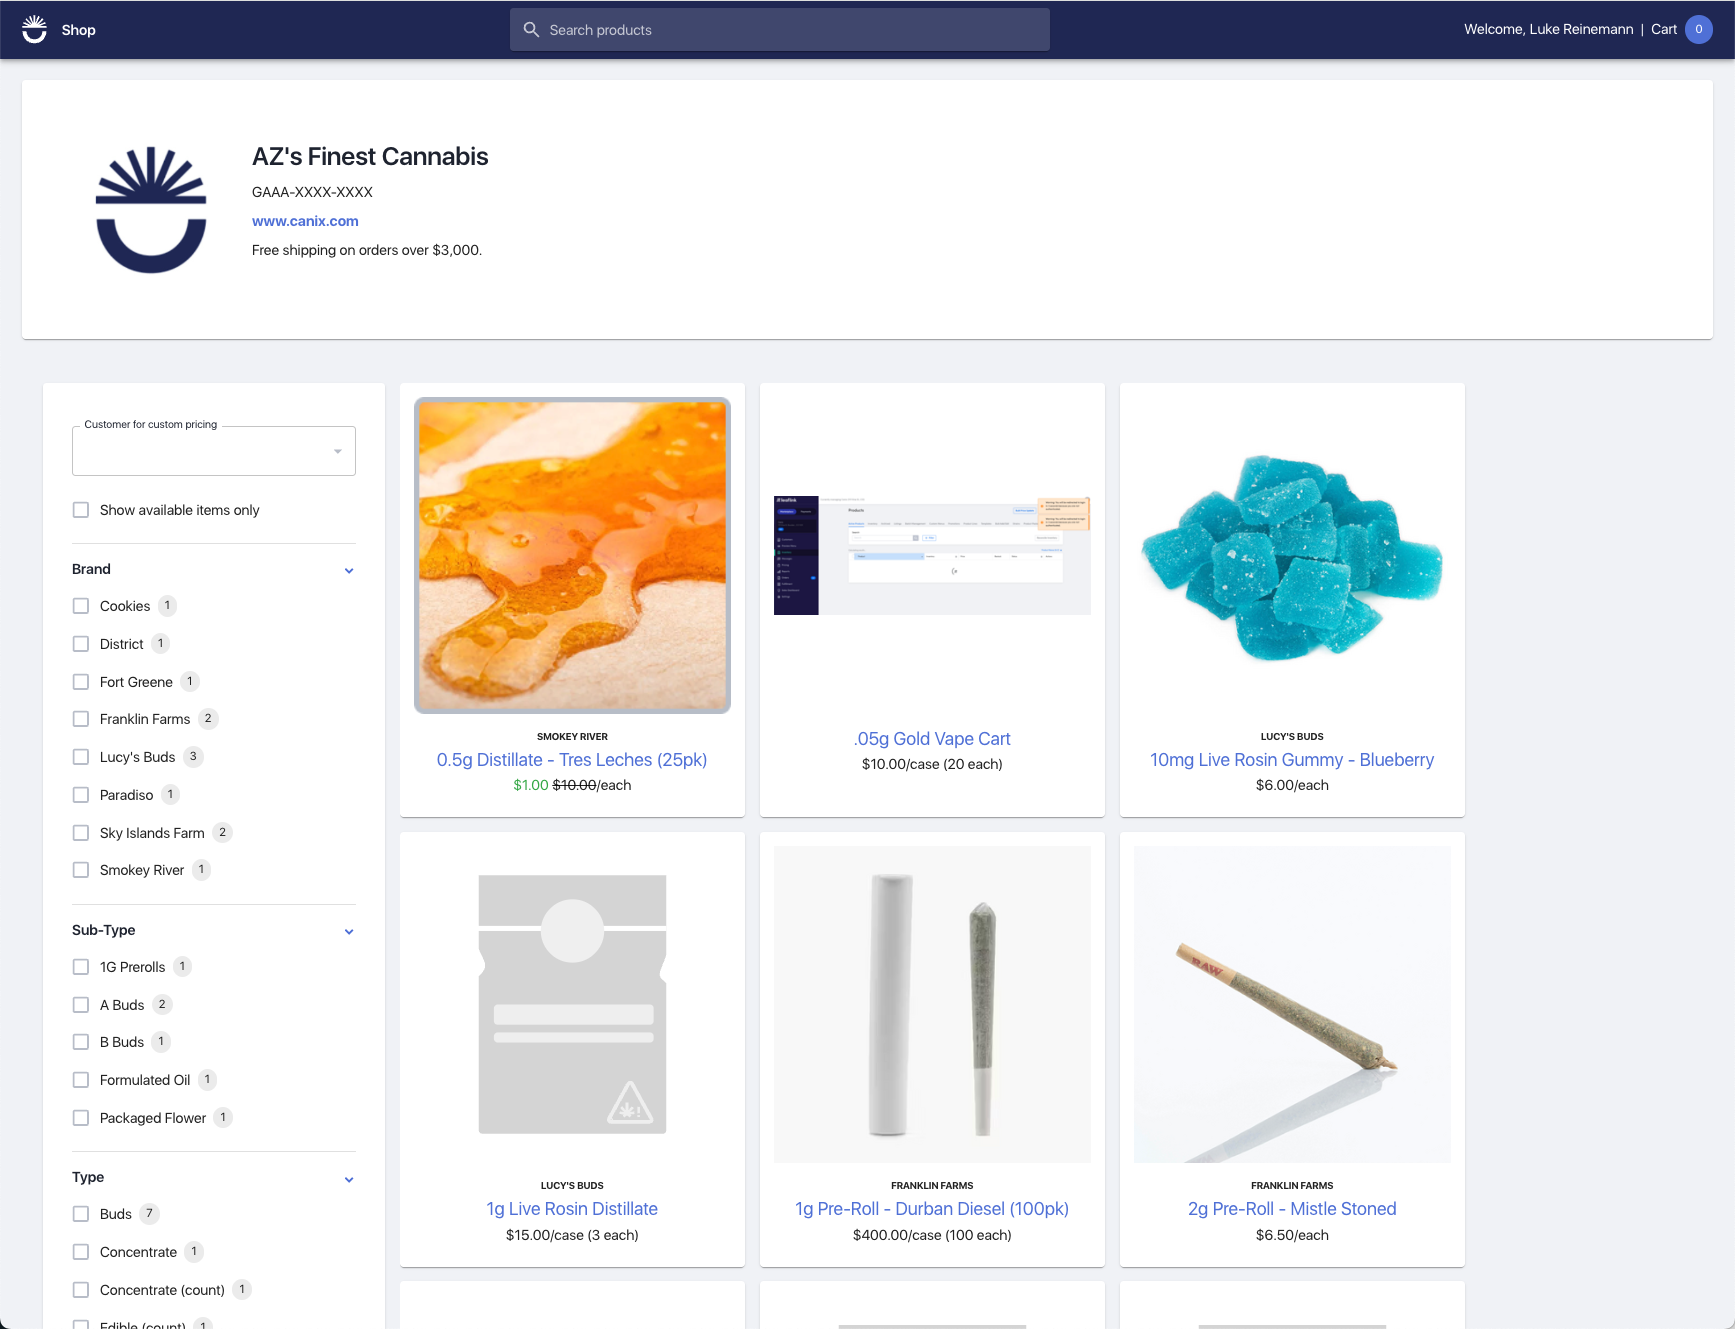Open the Cart link

point(1663,30)
